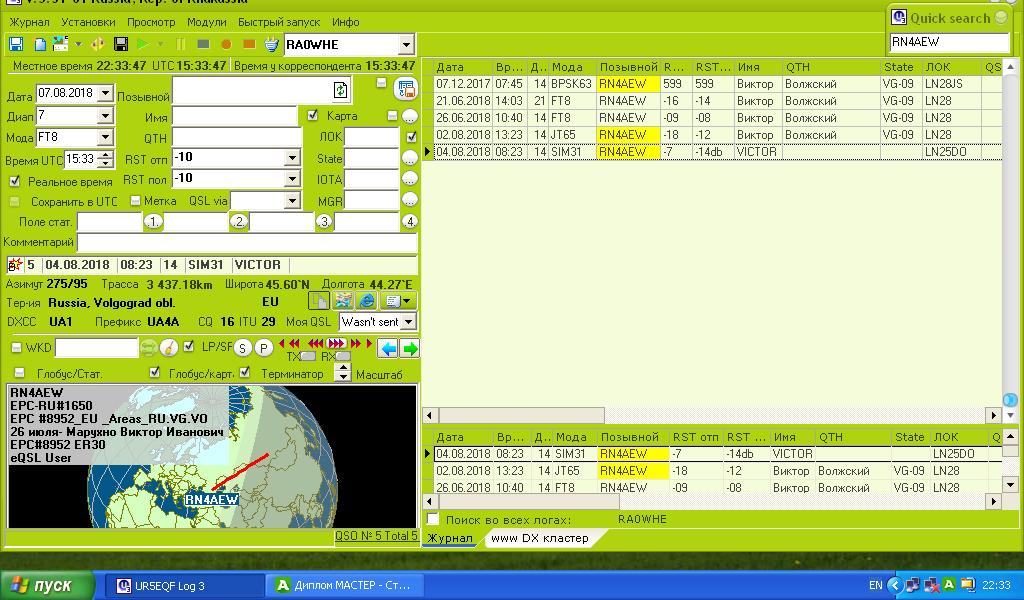Open the Internet Explorer lookup icon

click(x=366, y=301)
